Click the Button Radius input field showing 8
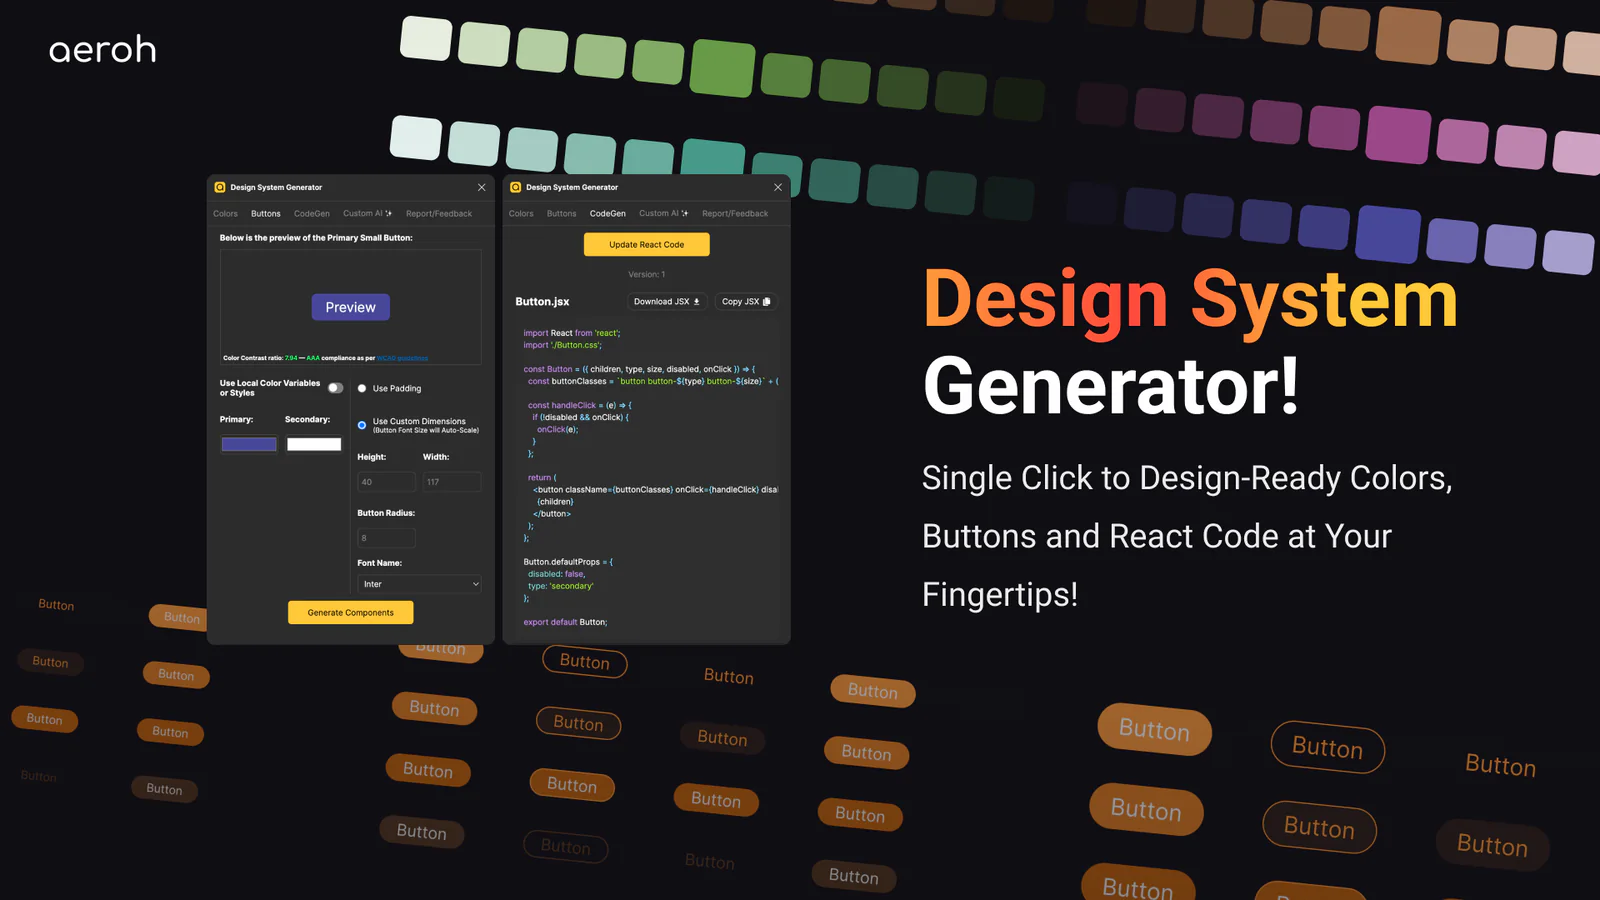1600x900 pixels. (386, 538)
